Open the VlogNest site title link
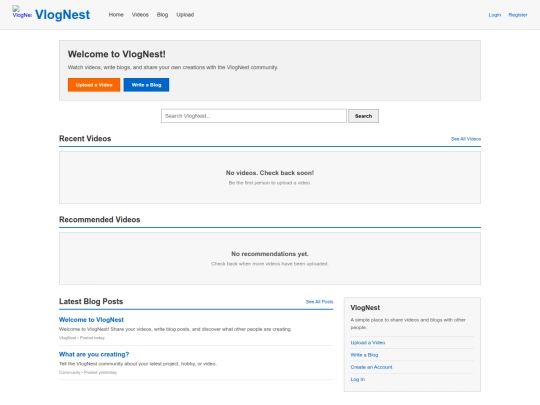The width and height of the screenshot is (540, 405). [x=62, y=15]
